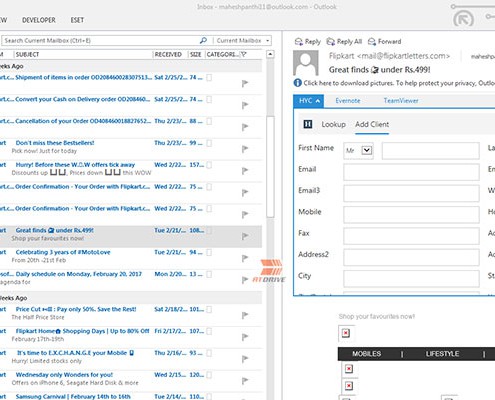Toggle category box for Price Cut email
Image resolution: width=495 pixels, height=400 pixels.
[x=209, y=309]
